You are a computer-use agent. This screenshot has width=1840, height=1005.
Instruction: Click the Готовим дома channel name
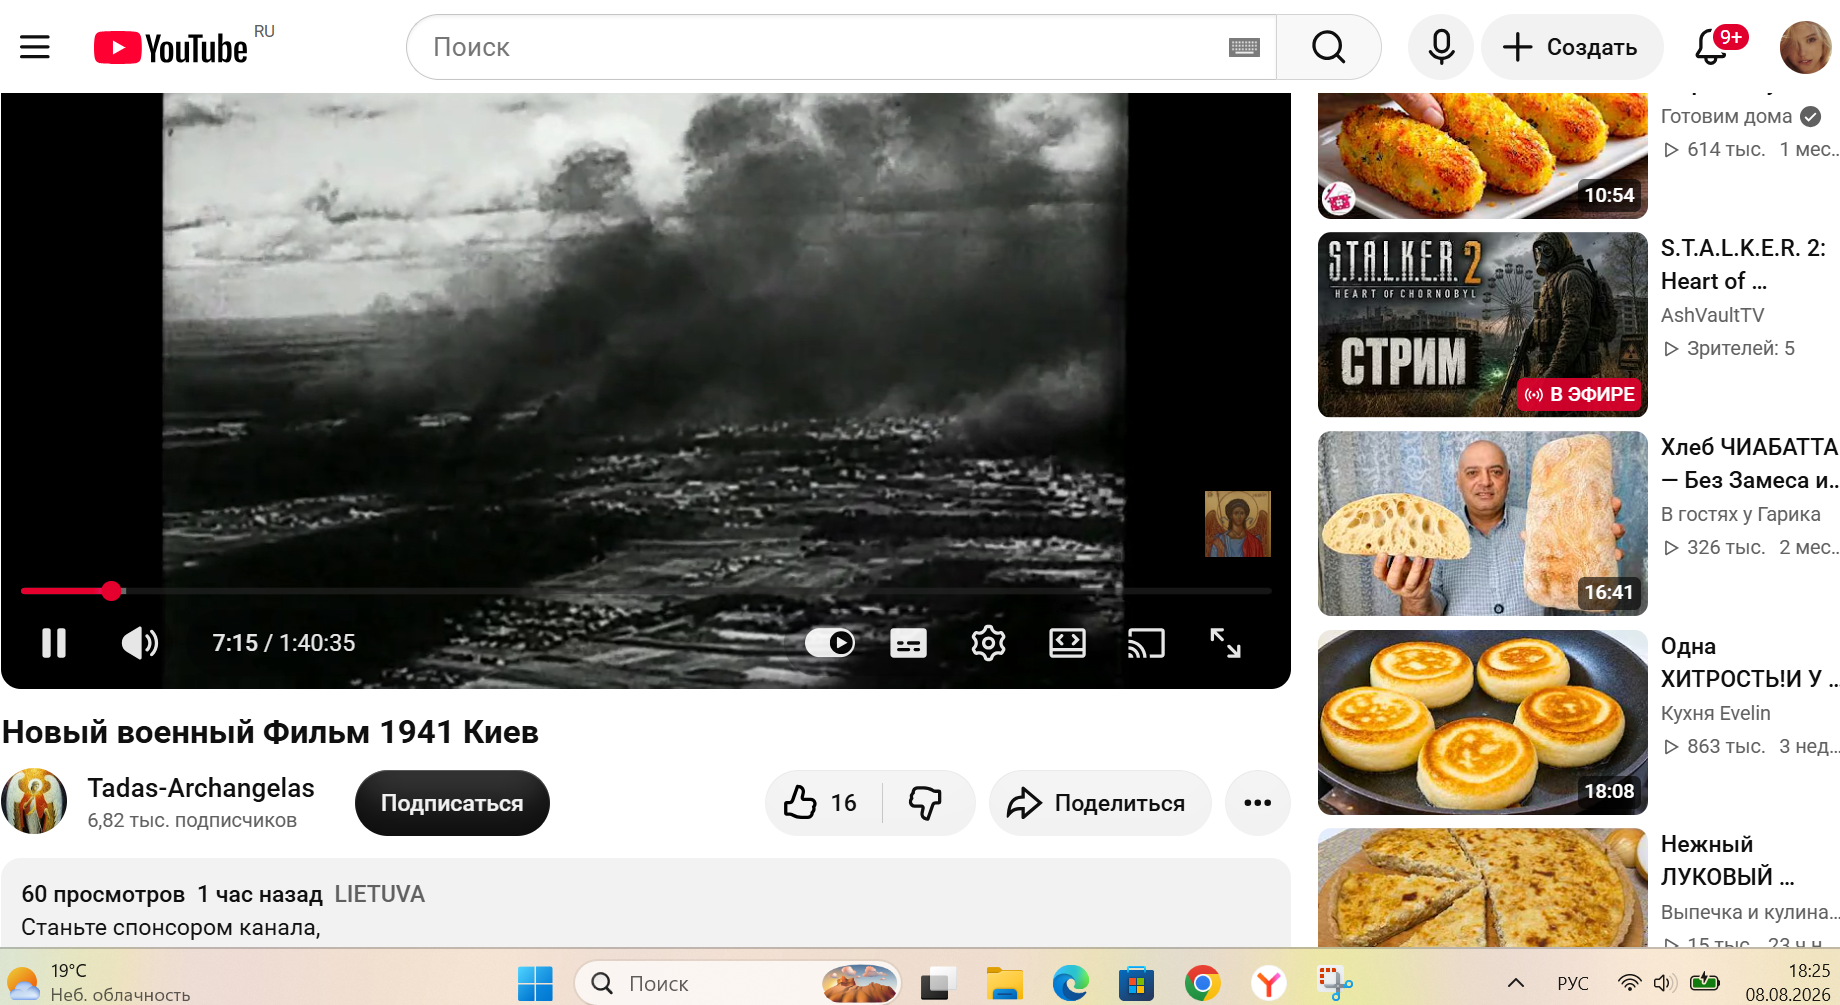click(1727, 116)
